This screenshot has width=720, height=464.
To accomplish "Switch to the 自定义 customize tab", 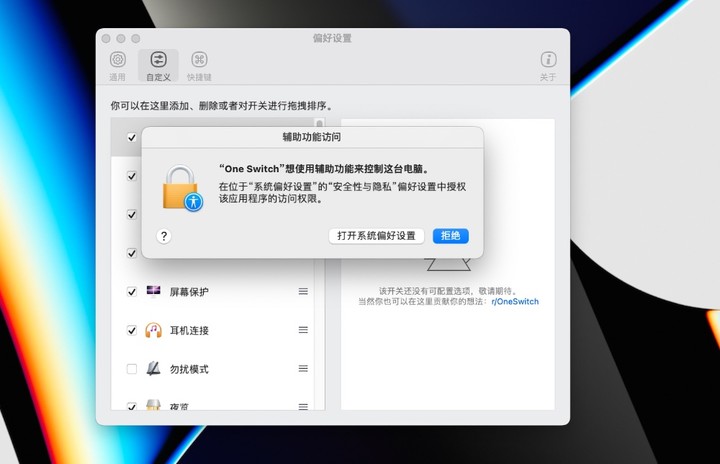I will [x=158, y=66].
